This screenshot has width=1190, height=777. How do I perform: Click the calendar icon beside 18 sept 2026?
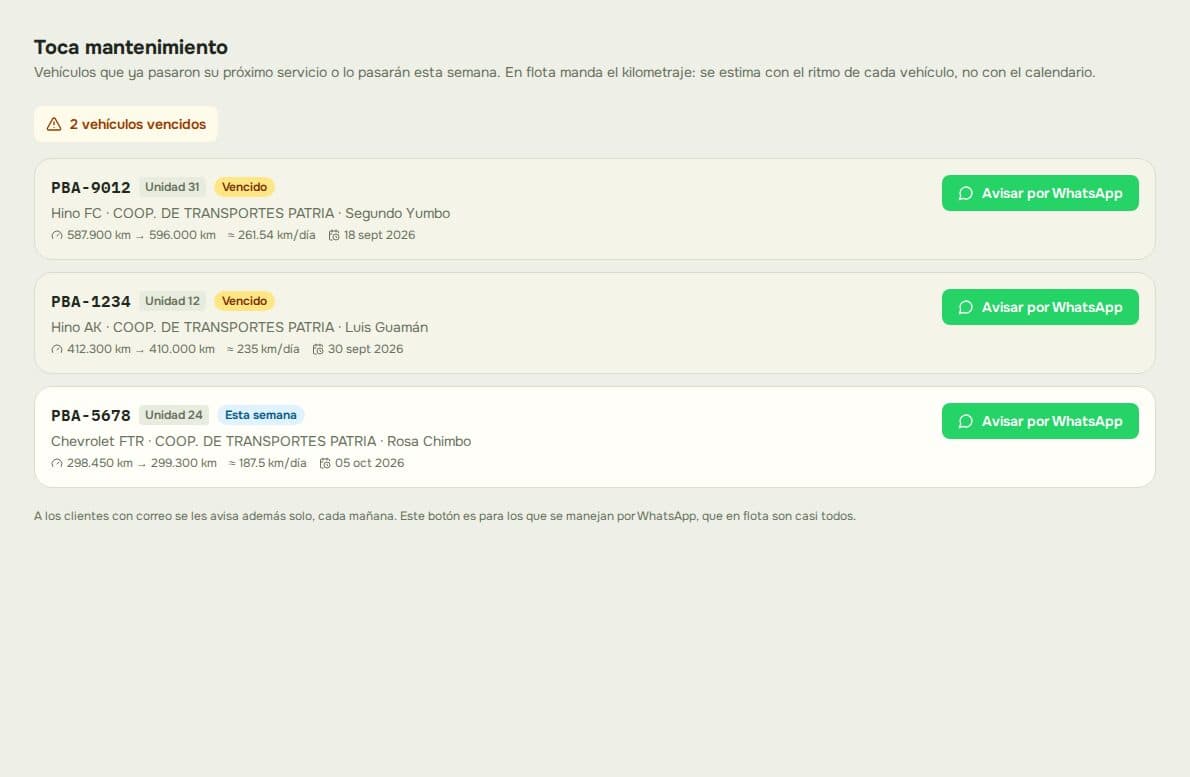click(334, 235)
